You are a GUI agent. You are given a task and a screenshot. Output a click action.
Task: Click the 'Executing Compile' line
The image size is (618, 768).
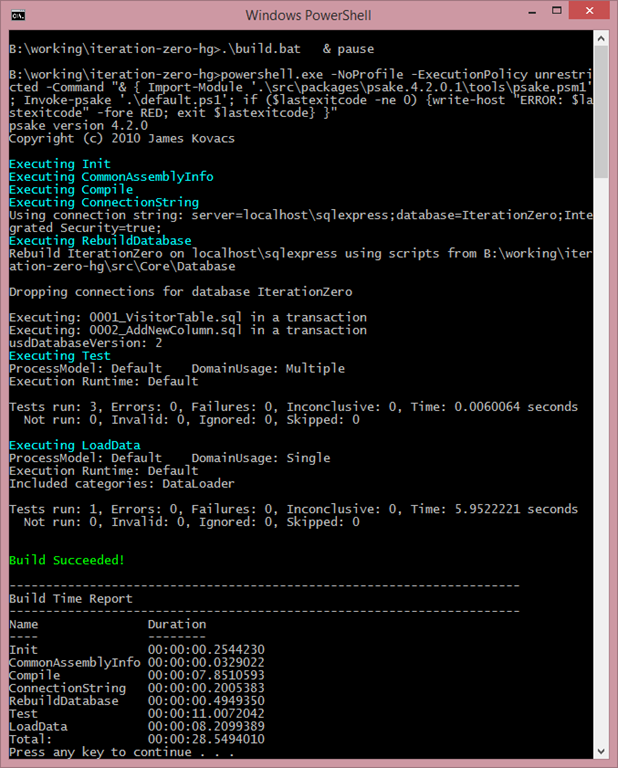click(71, 190)
